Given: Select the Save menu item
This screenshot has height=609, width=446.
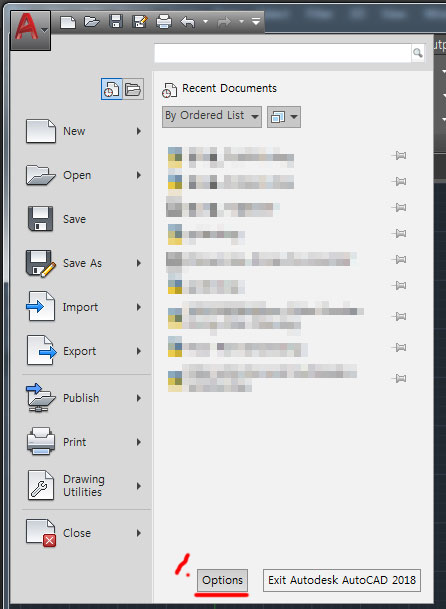Looking at the screenshot, I should click(x=84, y=219).
